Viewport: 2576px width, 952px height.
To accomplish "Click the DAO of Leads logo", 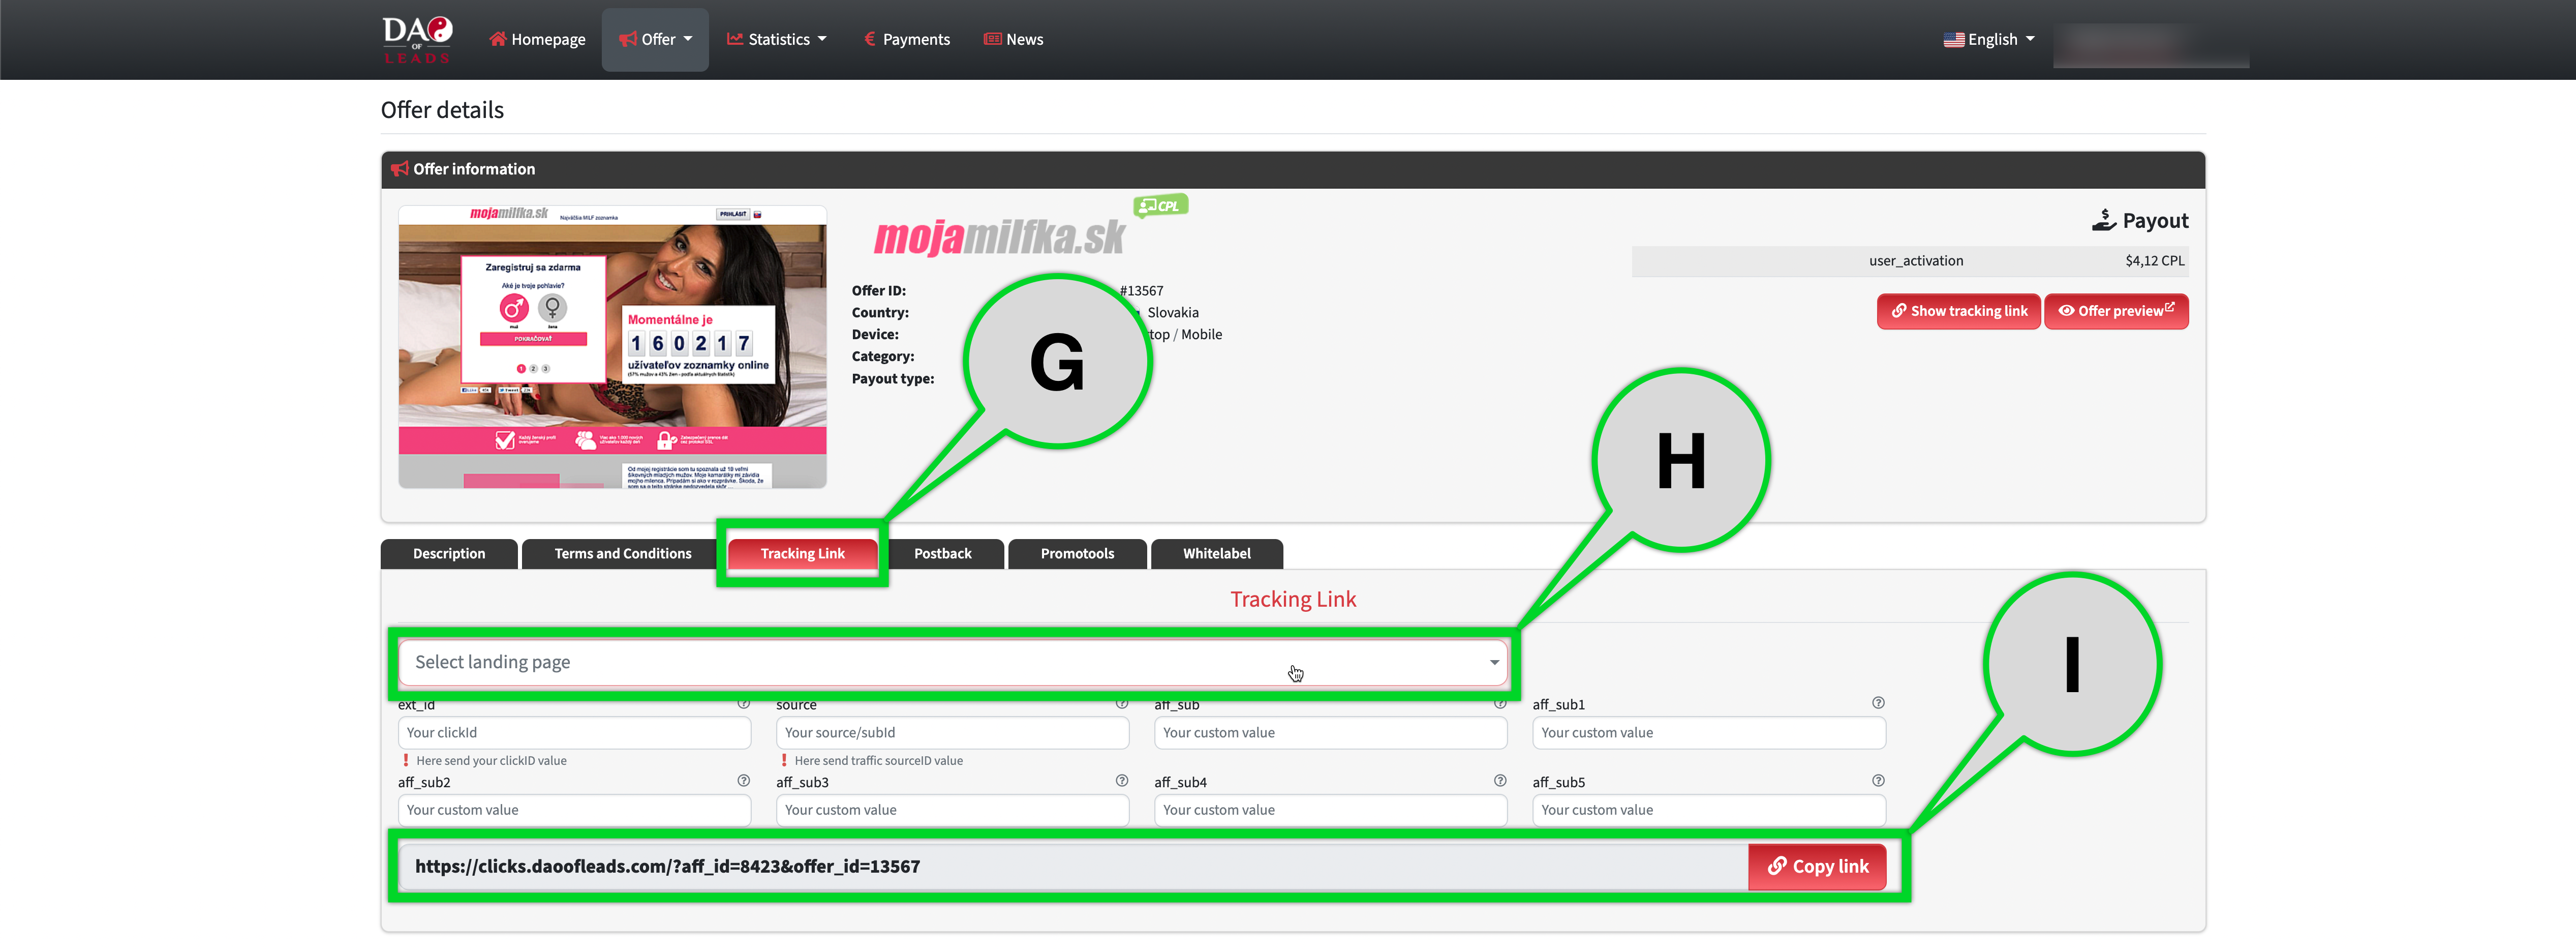I will coord(417,39).
